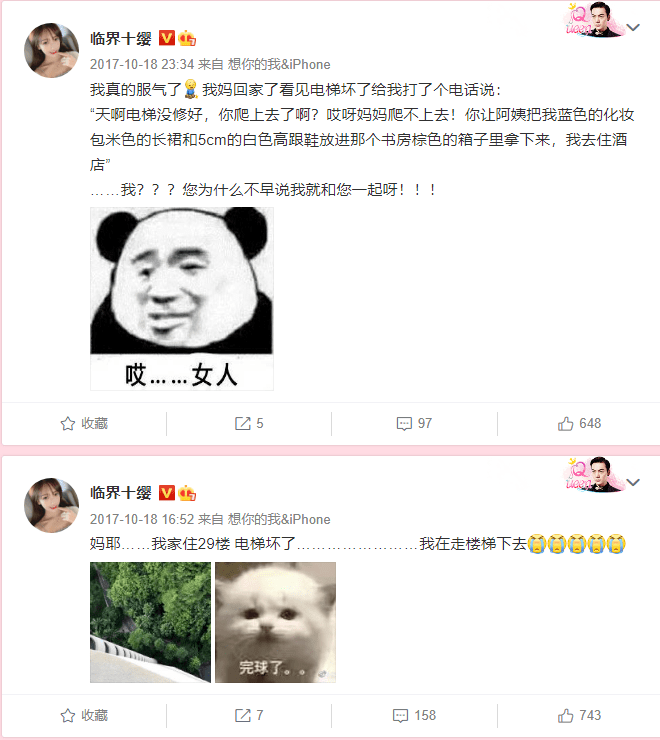Favorite the second post via star icon
This screenshot has width=660, height=740.
pyautogui.click(x=84, y=715)
